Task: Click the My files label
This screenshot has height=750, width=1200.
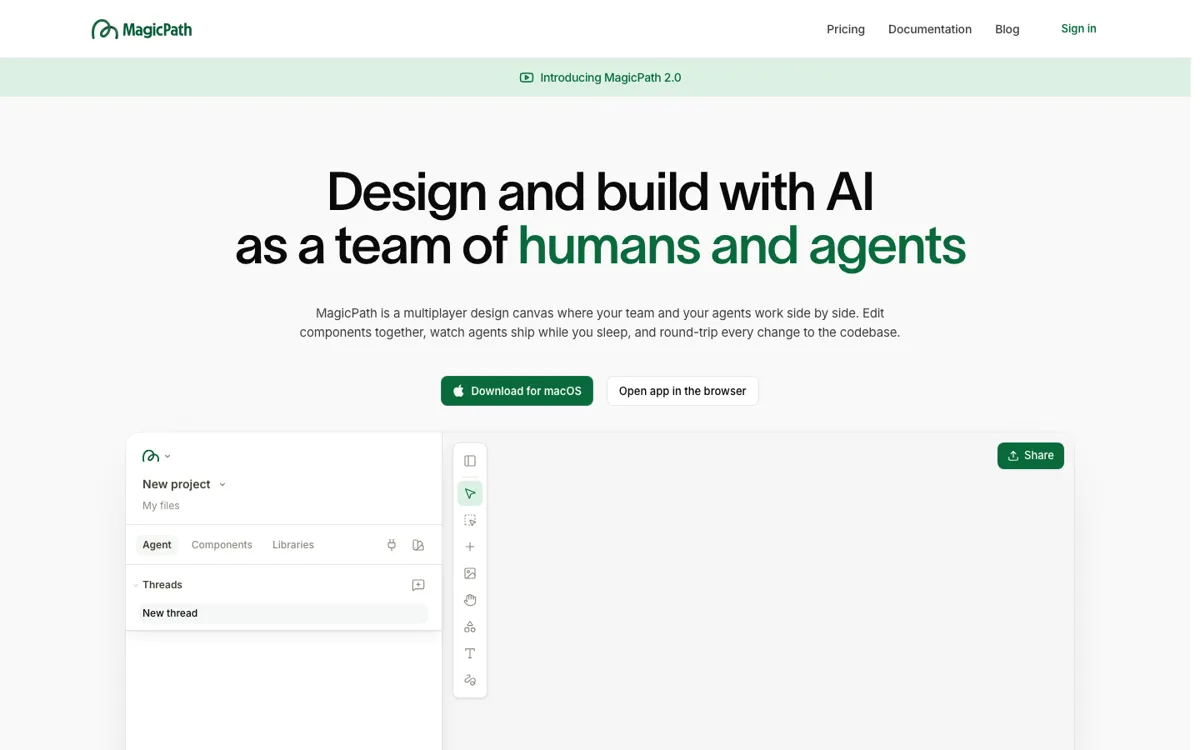Action: click(x=161, y=506)
